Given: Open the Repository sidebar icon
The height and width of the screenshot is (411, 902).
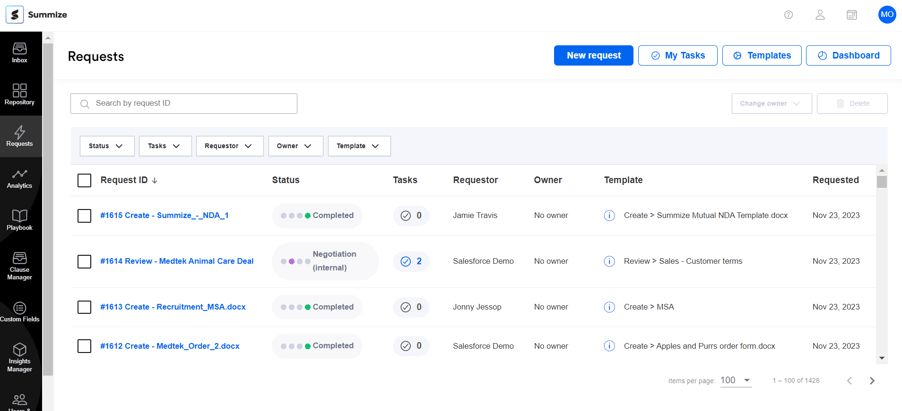Looking at the screenshot, I should (20, 94).
